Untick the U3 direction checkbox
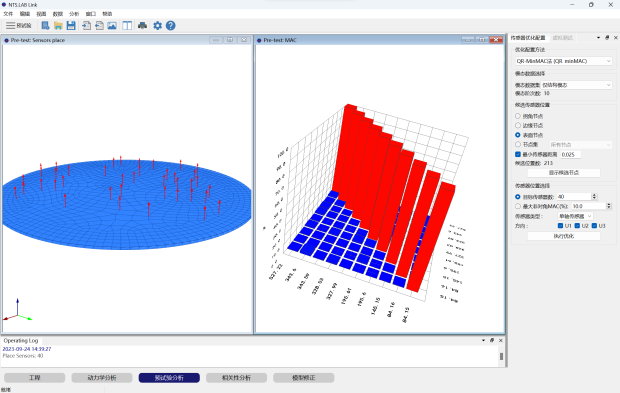Screen dimensions: 620x393 click(594, 226)
